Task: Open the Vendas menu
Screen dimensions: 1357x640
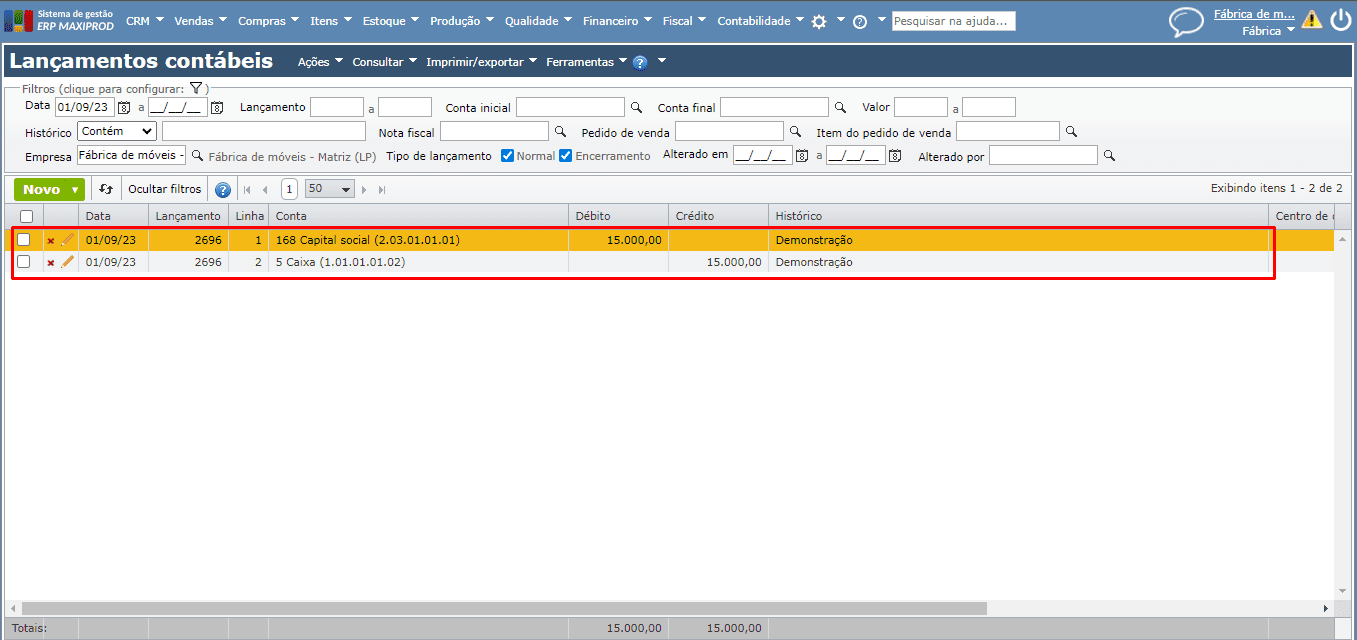Action: (x=200, y=21)
